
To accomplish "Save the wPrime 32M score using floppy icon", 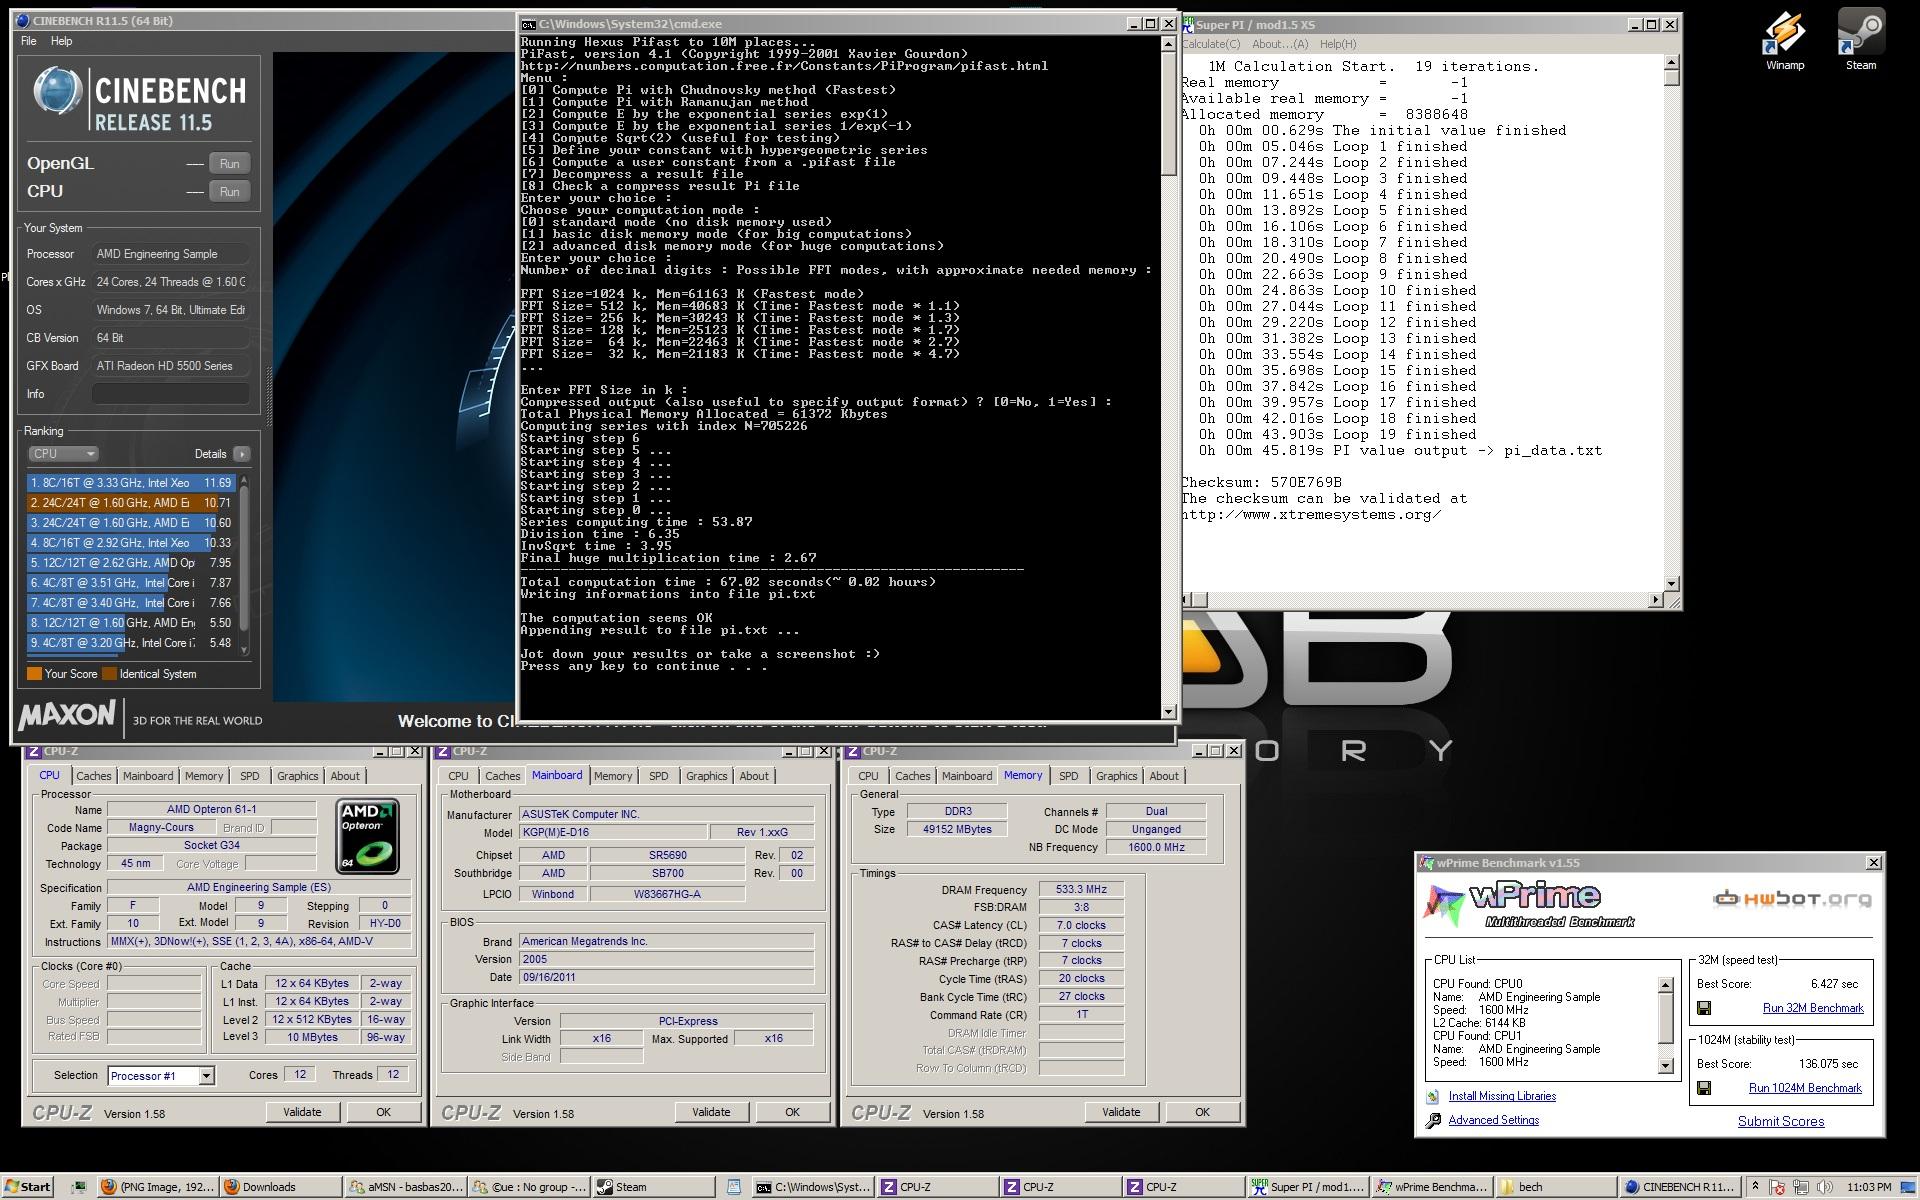I will pyautogui.click(x=1704, y=1008).
